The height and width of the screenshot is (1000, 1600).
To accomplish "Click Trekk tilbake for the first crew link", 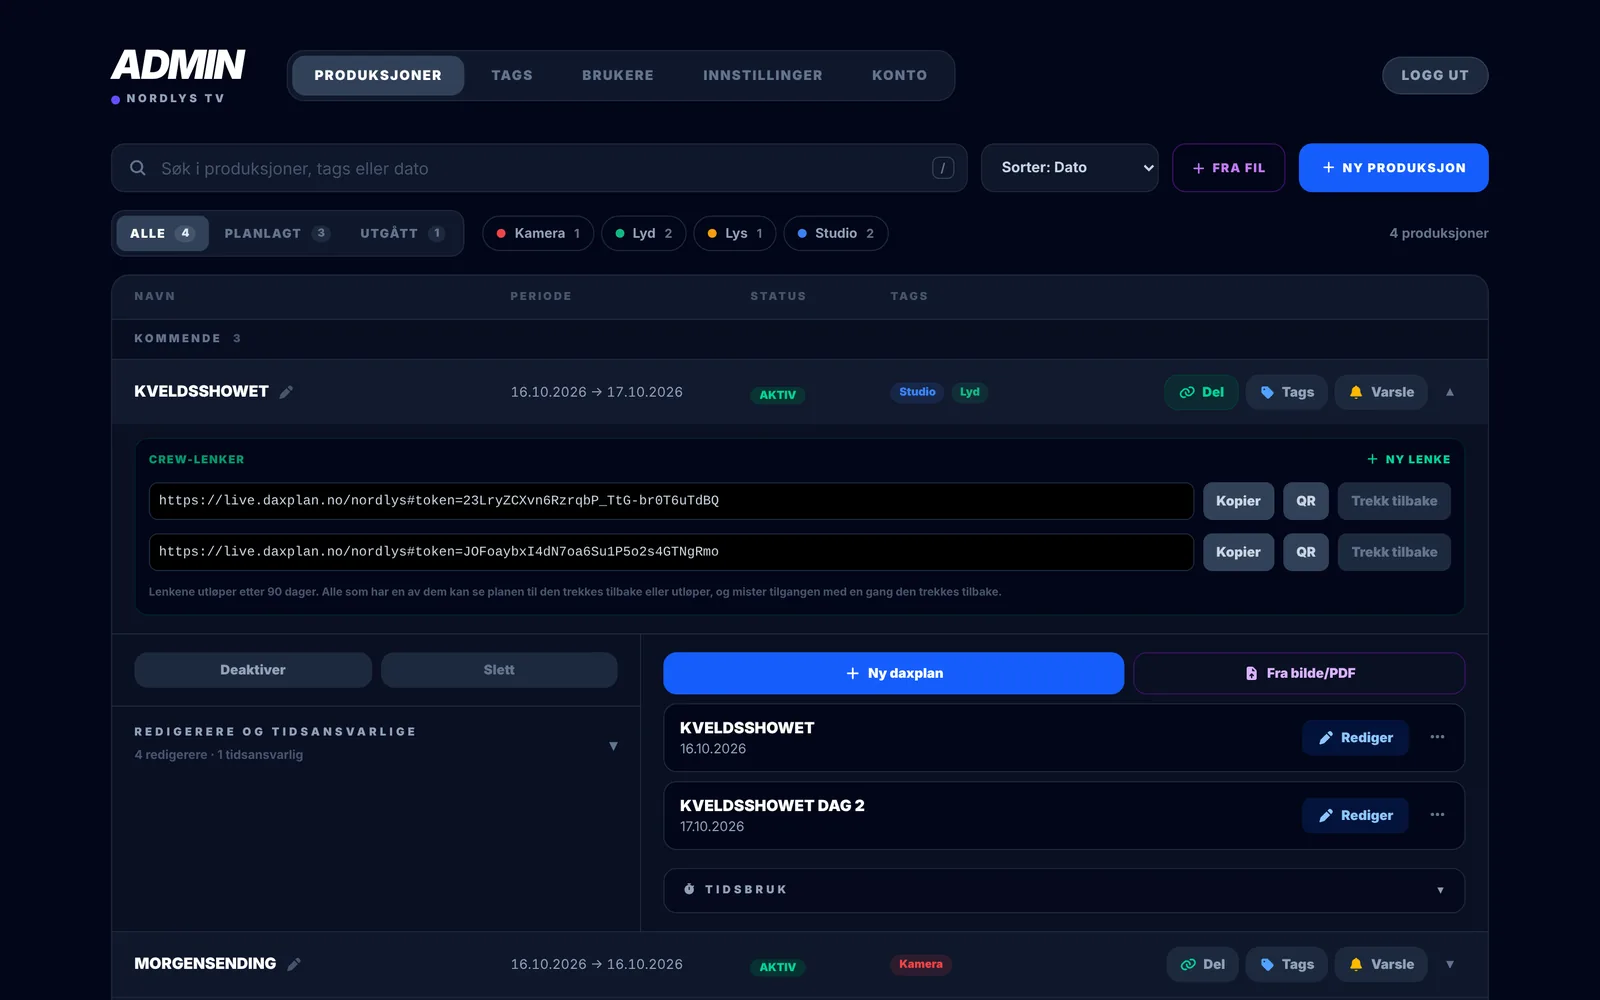I will pos(1394,501).
